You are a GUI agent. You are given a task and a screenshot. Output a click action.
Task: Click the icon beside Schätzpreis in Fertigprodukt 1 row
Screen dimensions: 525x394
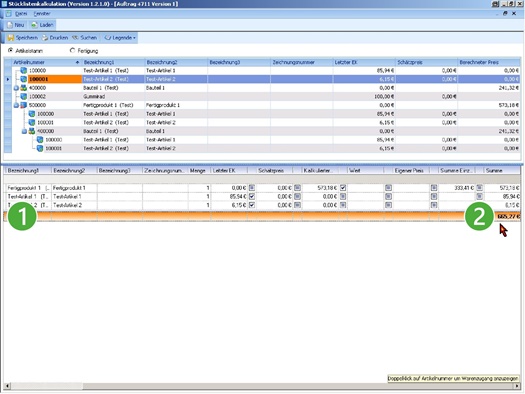pyautogui.click(x=297, y=188)
